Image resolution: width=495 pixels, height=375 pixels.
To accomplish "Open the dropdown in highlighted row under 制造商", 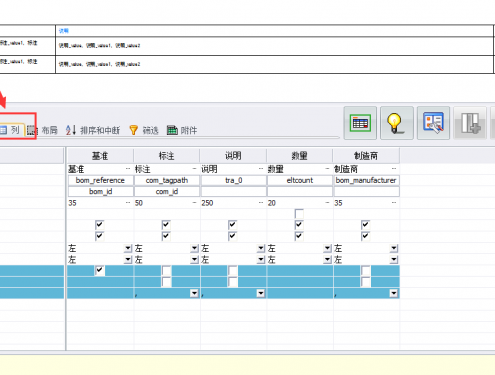I will [394, 293].
